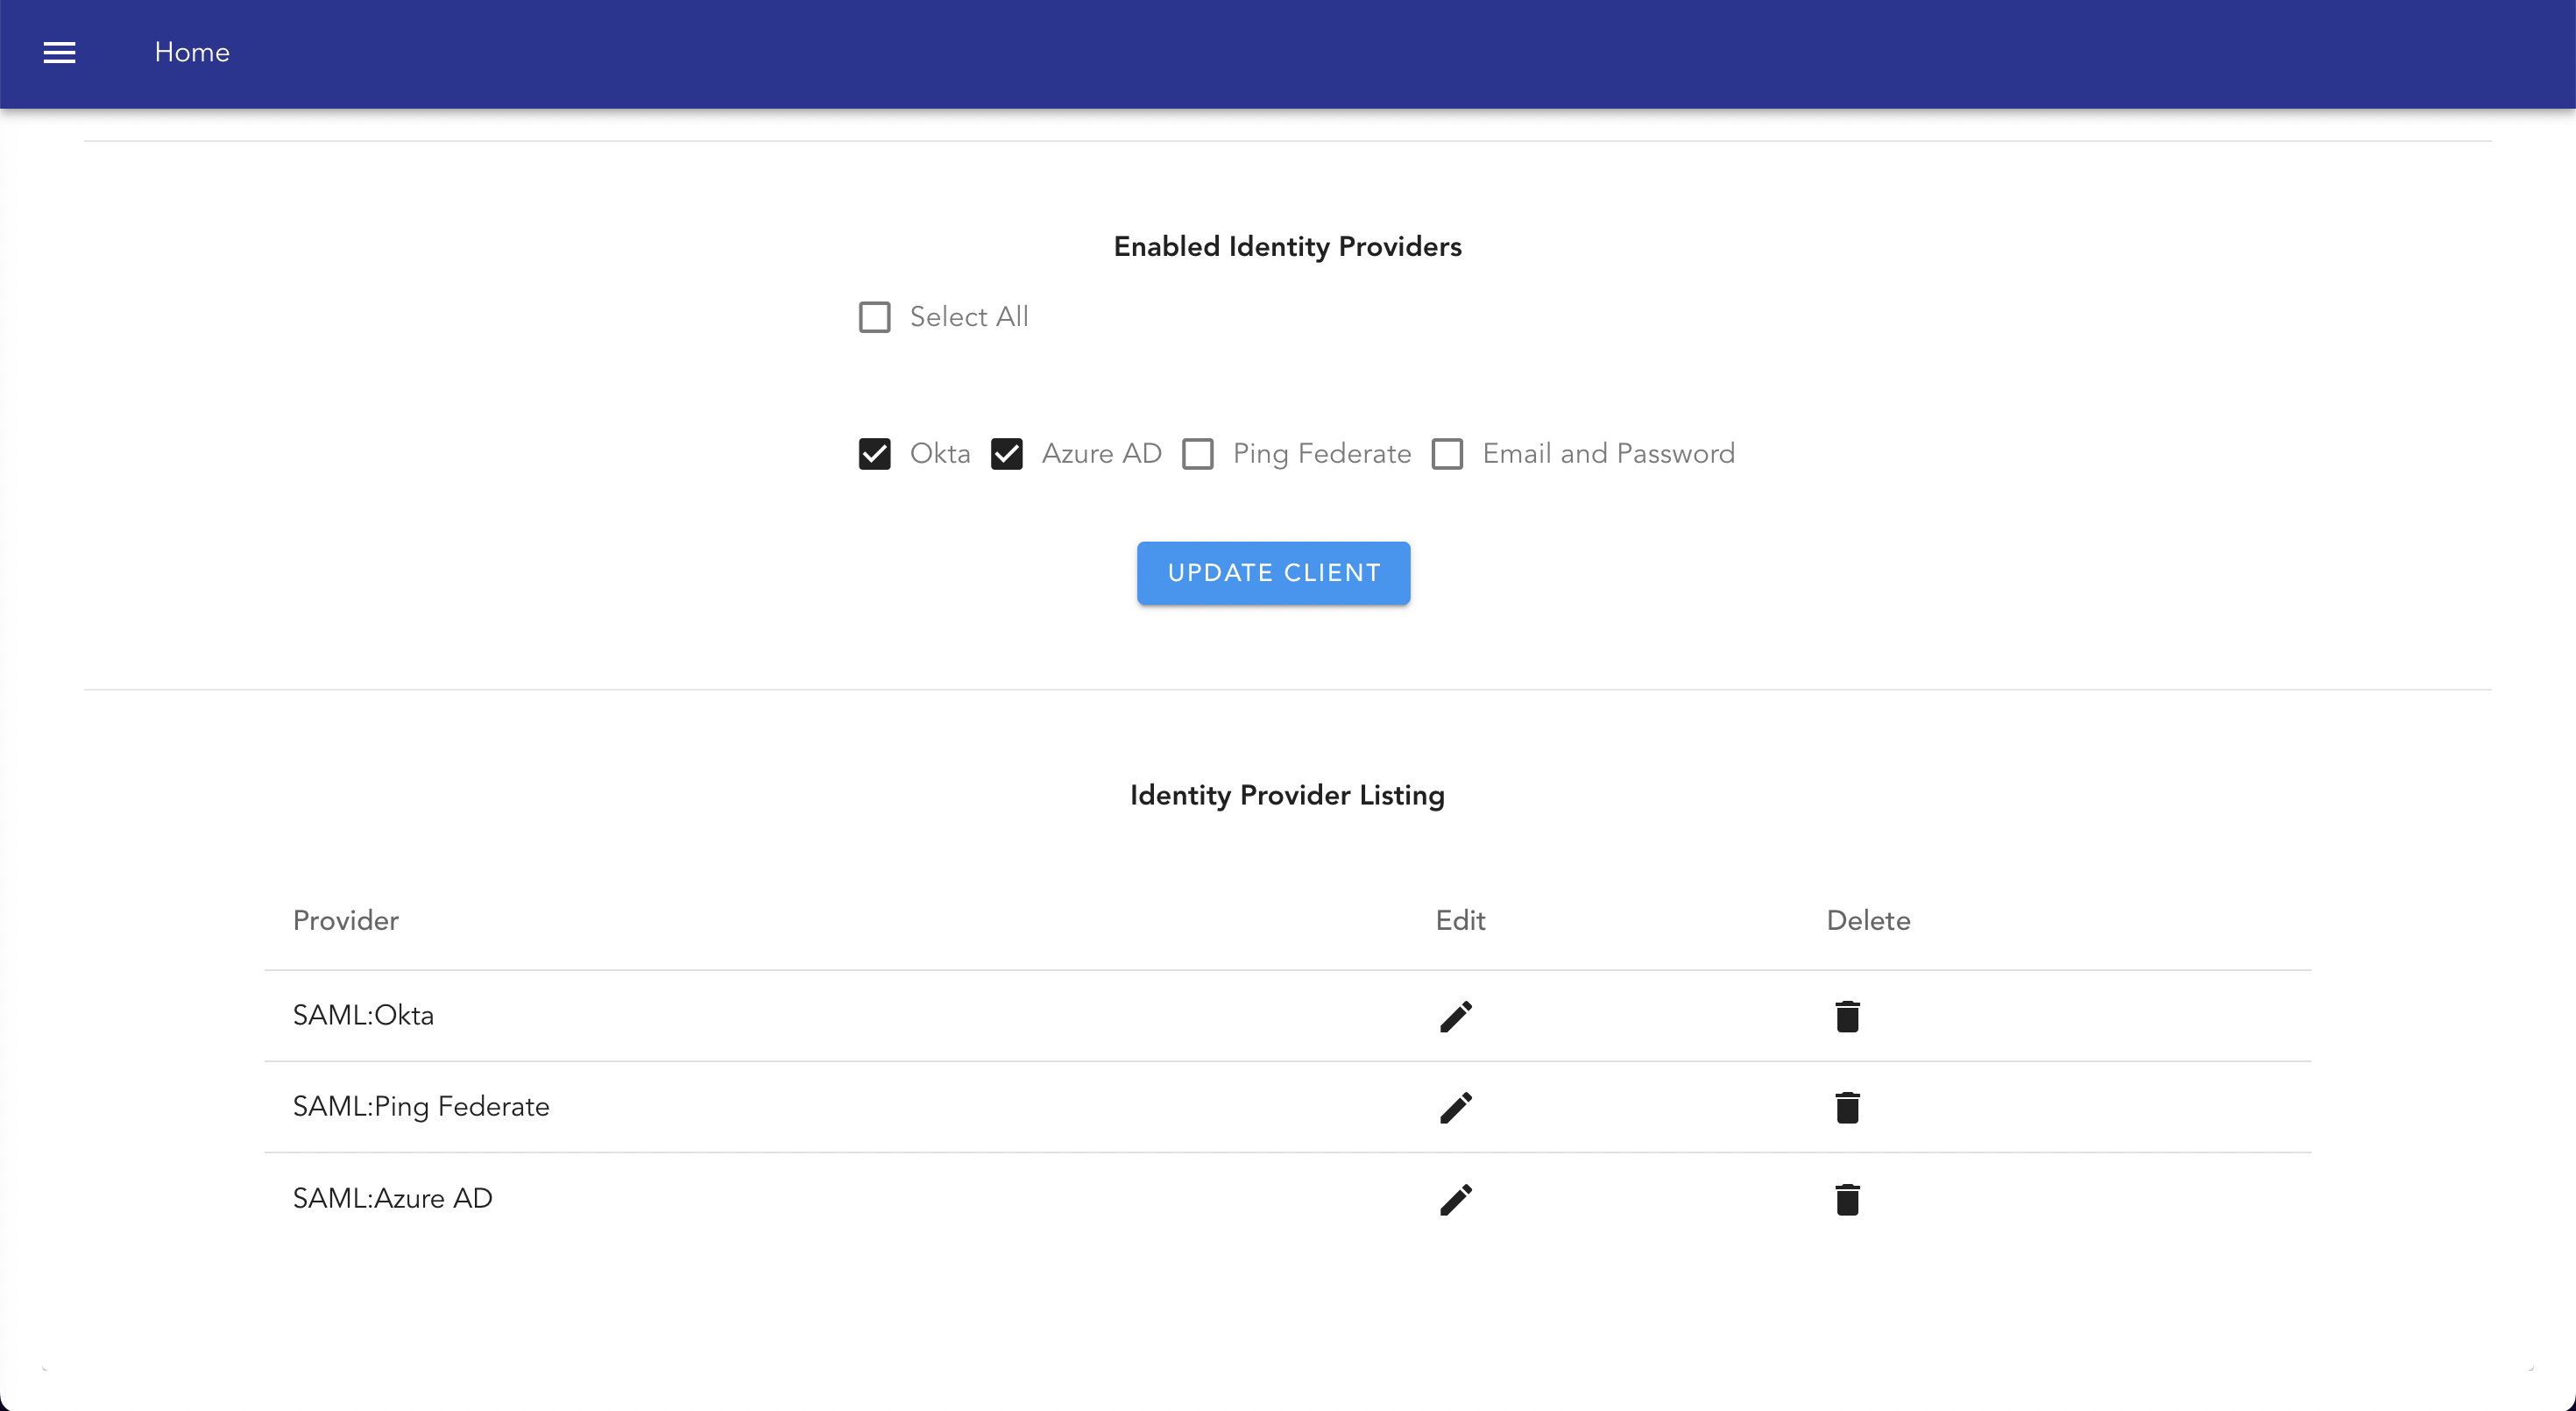Image resolution: width=2576 pixels, height=1411 pixels.
Task: Enable the Ping Federate identity provider
Action: 1198,453
